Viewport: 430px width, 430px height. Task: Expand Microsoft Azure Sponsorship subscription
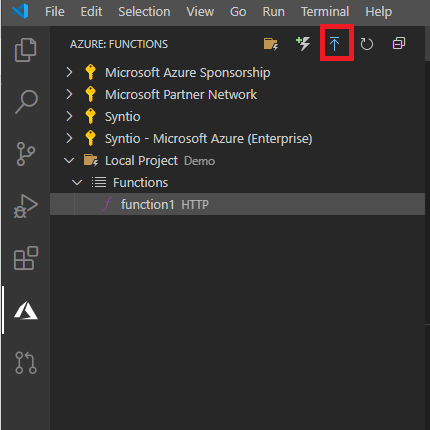[x=69, y=72]
